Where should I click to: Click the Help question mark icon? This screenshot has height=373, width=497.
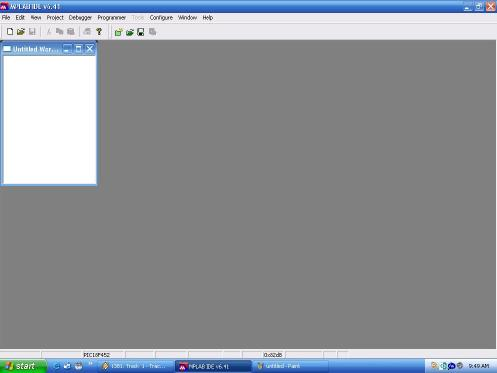point(99,32)
